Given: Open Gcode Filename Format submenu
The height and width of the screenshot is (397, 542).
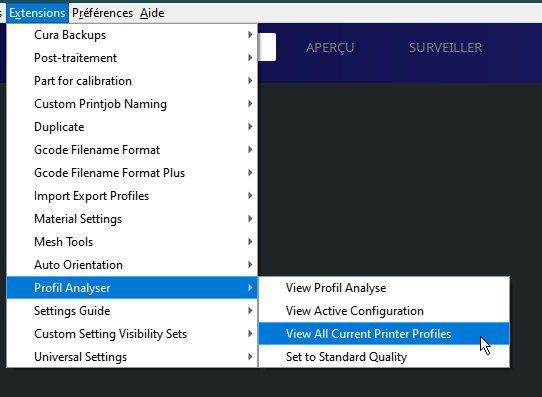Looking at the screenshot, I should [132, 150].
